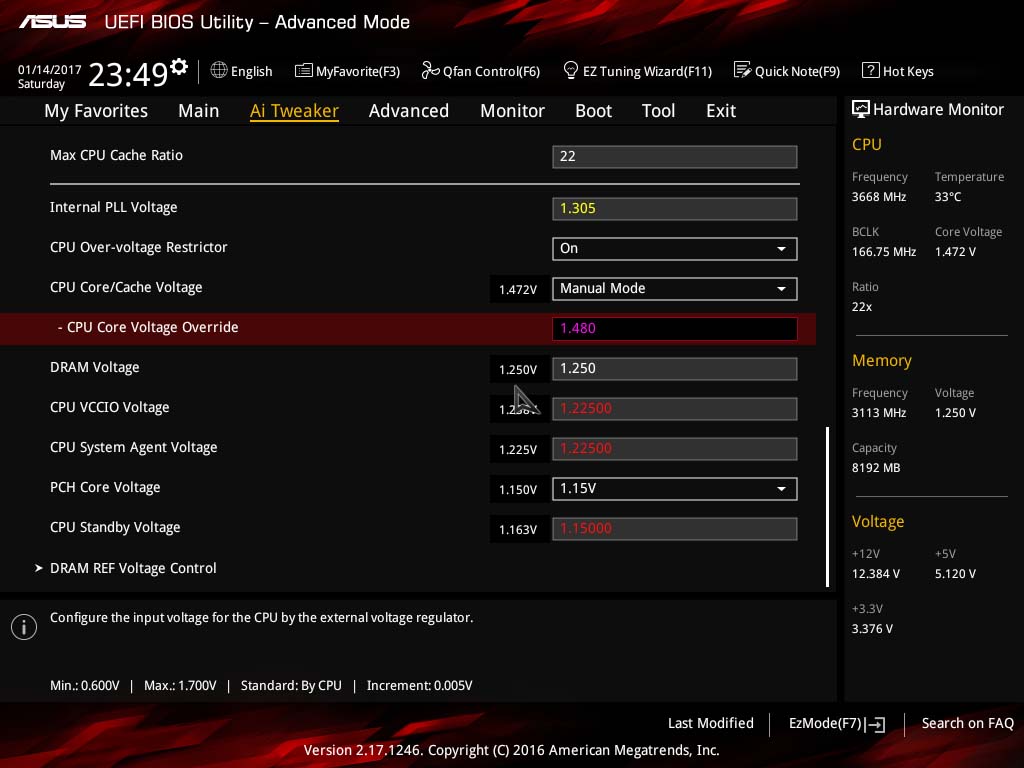The image size is (1024, 768).
Task: Click the settings list scrollbar
Action: click(827, 507)
